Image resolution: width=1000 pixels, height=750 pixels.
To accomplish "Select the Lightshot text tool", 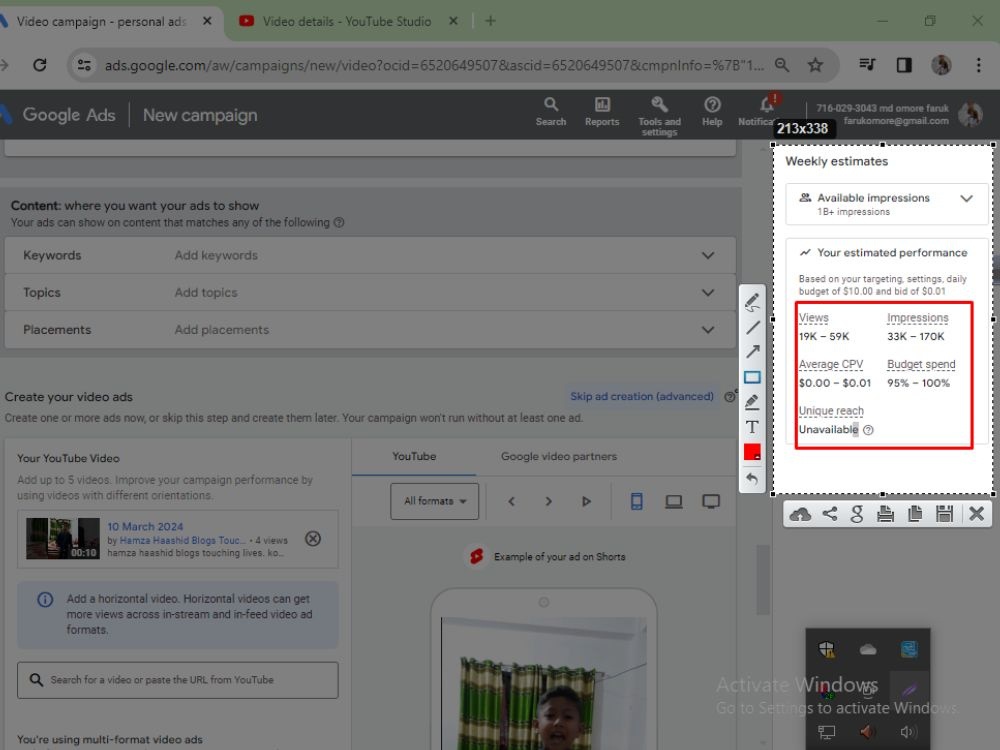I will (x=752, y=427).
